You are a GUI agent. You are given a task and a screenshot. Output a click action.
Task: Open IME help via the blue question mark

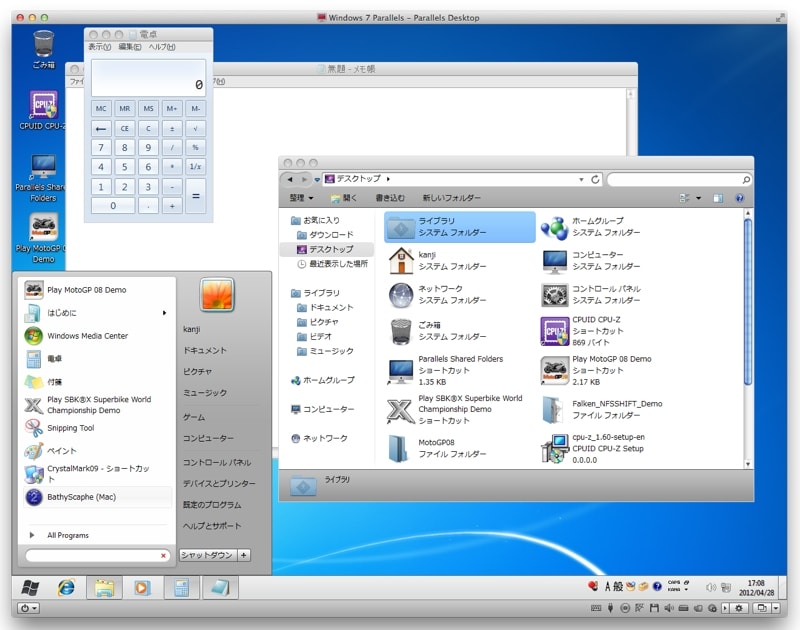(x=657, y=587)
